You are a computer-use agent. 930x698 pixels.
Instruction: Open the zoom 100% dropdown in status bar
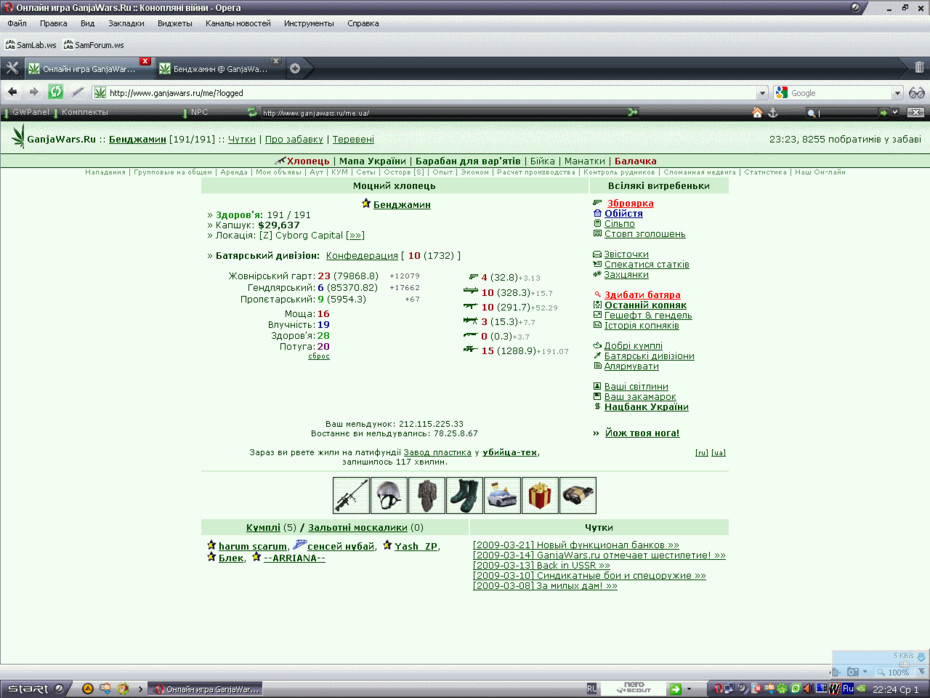coord(921,672)
